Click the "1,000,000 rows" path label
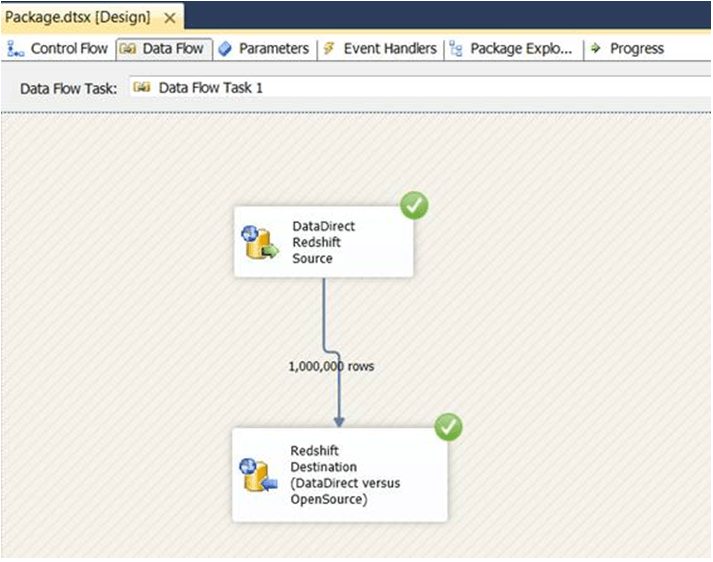 (331, 367)
